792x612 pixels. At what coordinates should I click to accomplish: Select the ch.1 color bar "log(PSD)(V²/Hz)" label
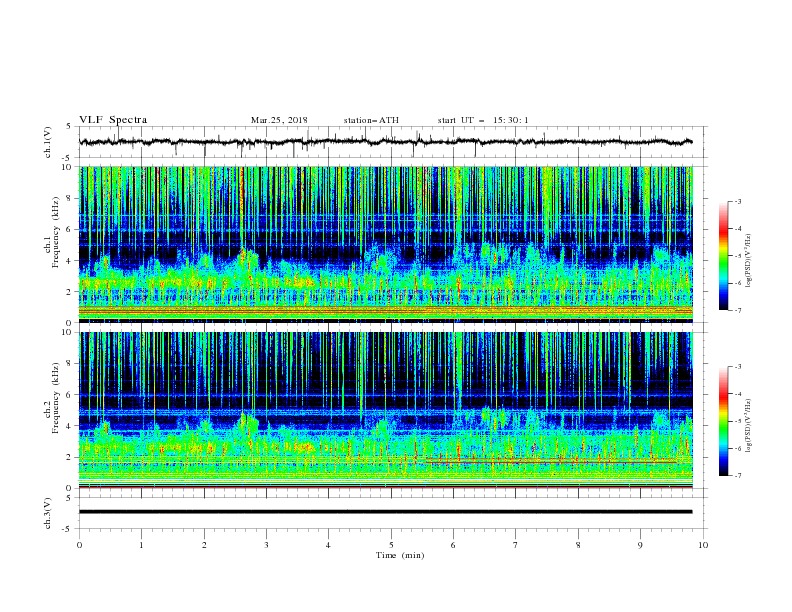tap(748, 261)
